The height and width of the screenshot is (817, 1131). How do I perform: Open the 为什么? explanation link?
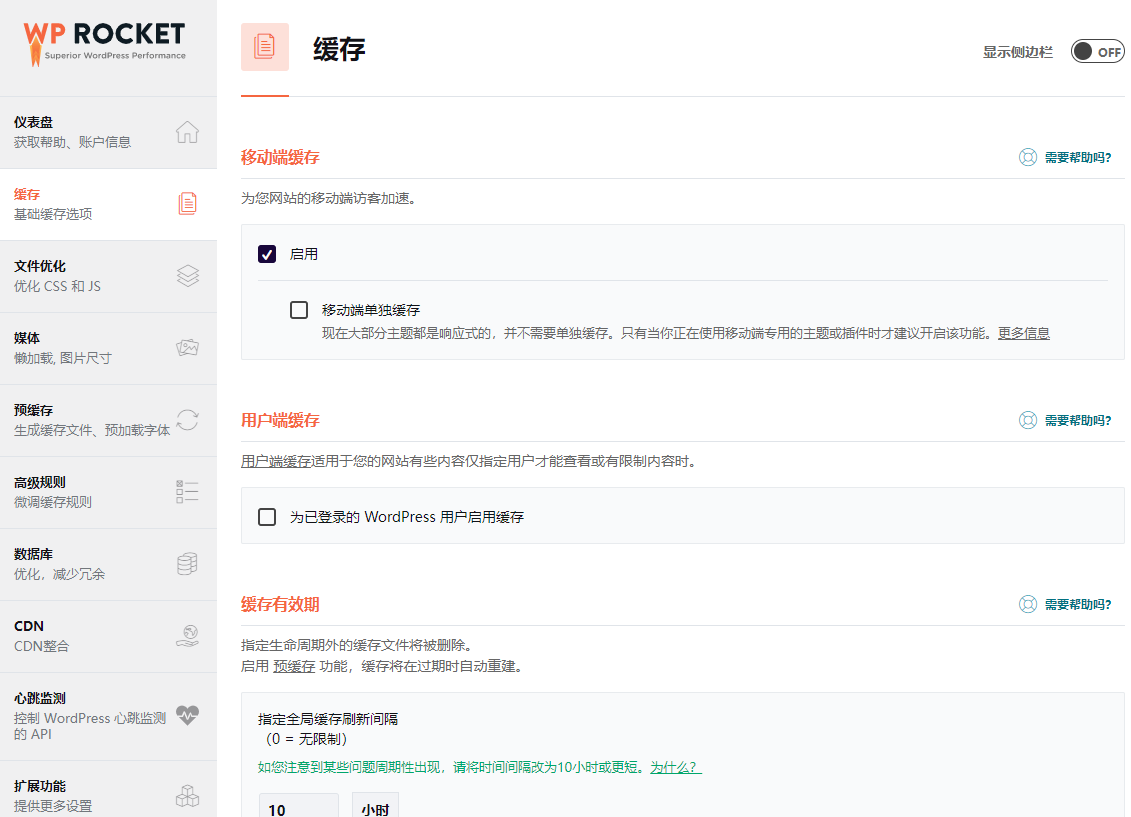pyautogui.click(x=673, y=767)
